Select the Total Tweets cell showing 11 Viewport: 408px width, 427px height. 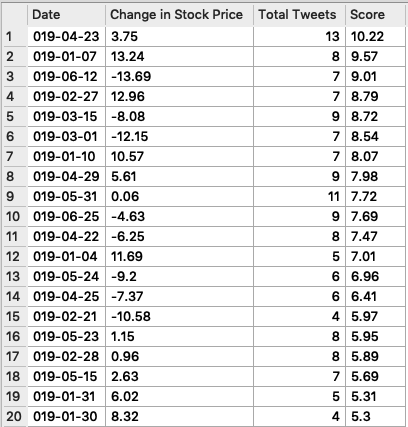pos(299,197)
